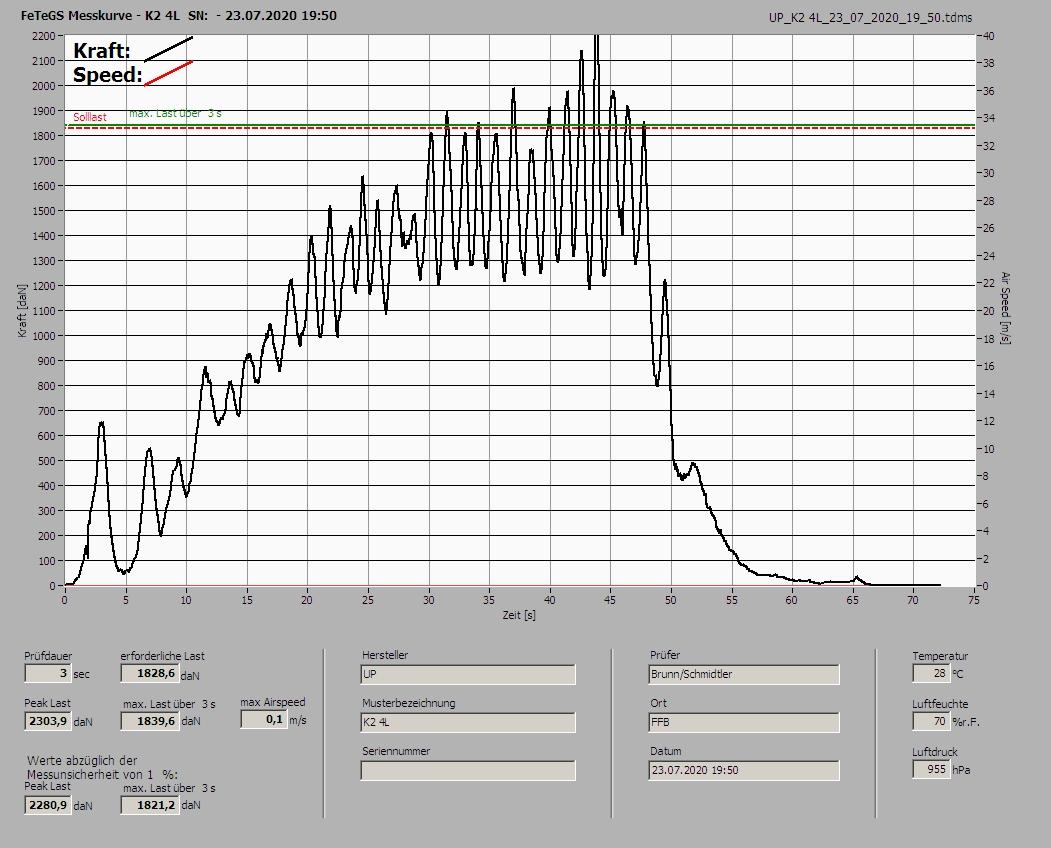This screenshot has width=1051, height=848.
Task: Click the 'm/s' unit beside max Airspeed
Action: click(x=298, y=721)
